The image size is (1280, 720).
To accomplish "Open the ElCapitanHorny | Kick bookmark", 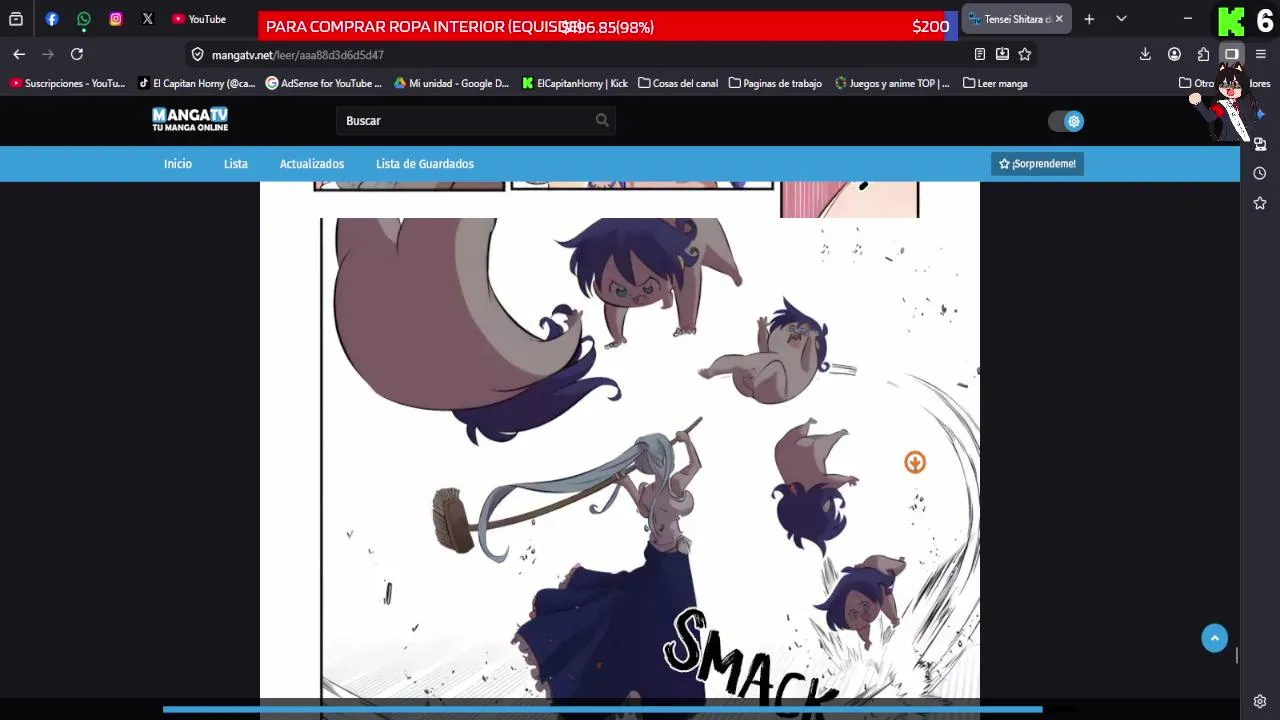I will [575, 84].
